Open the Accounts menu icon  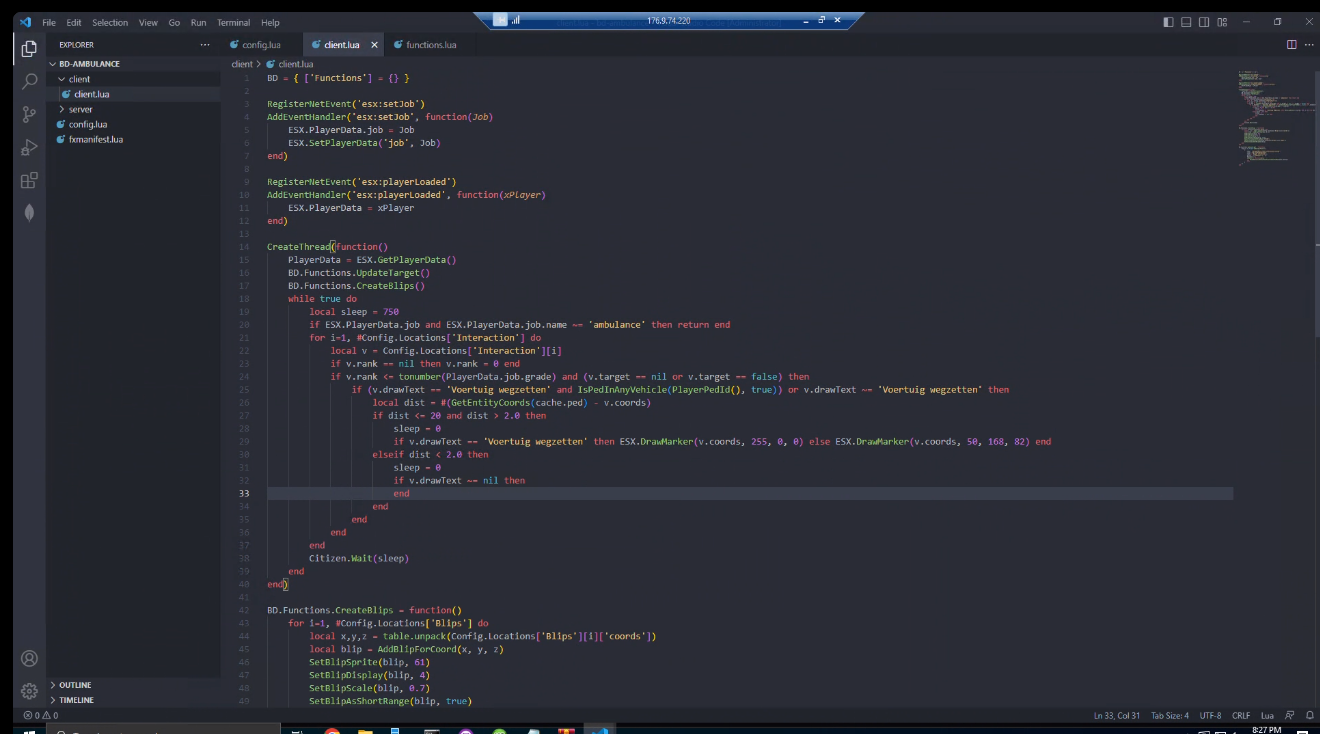pos(29,658)
